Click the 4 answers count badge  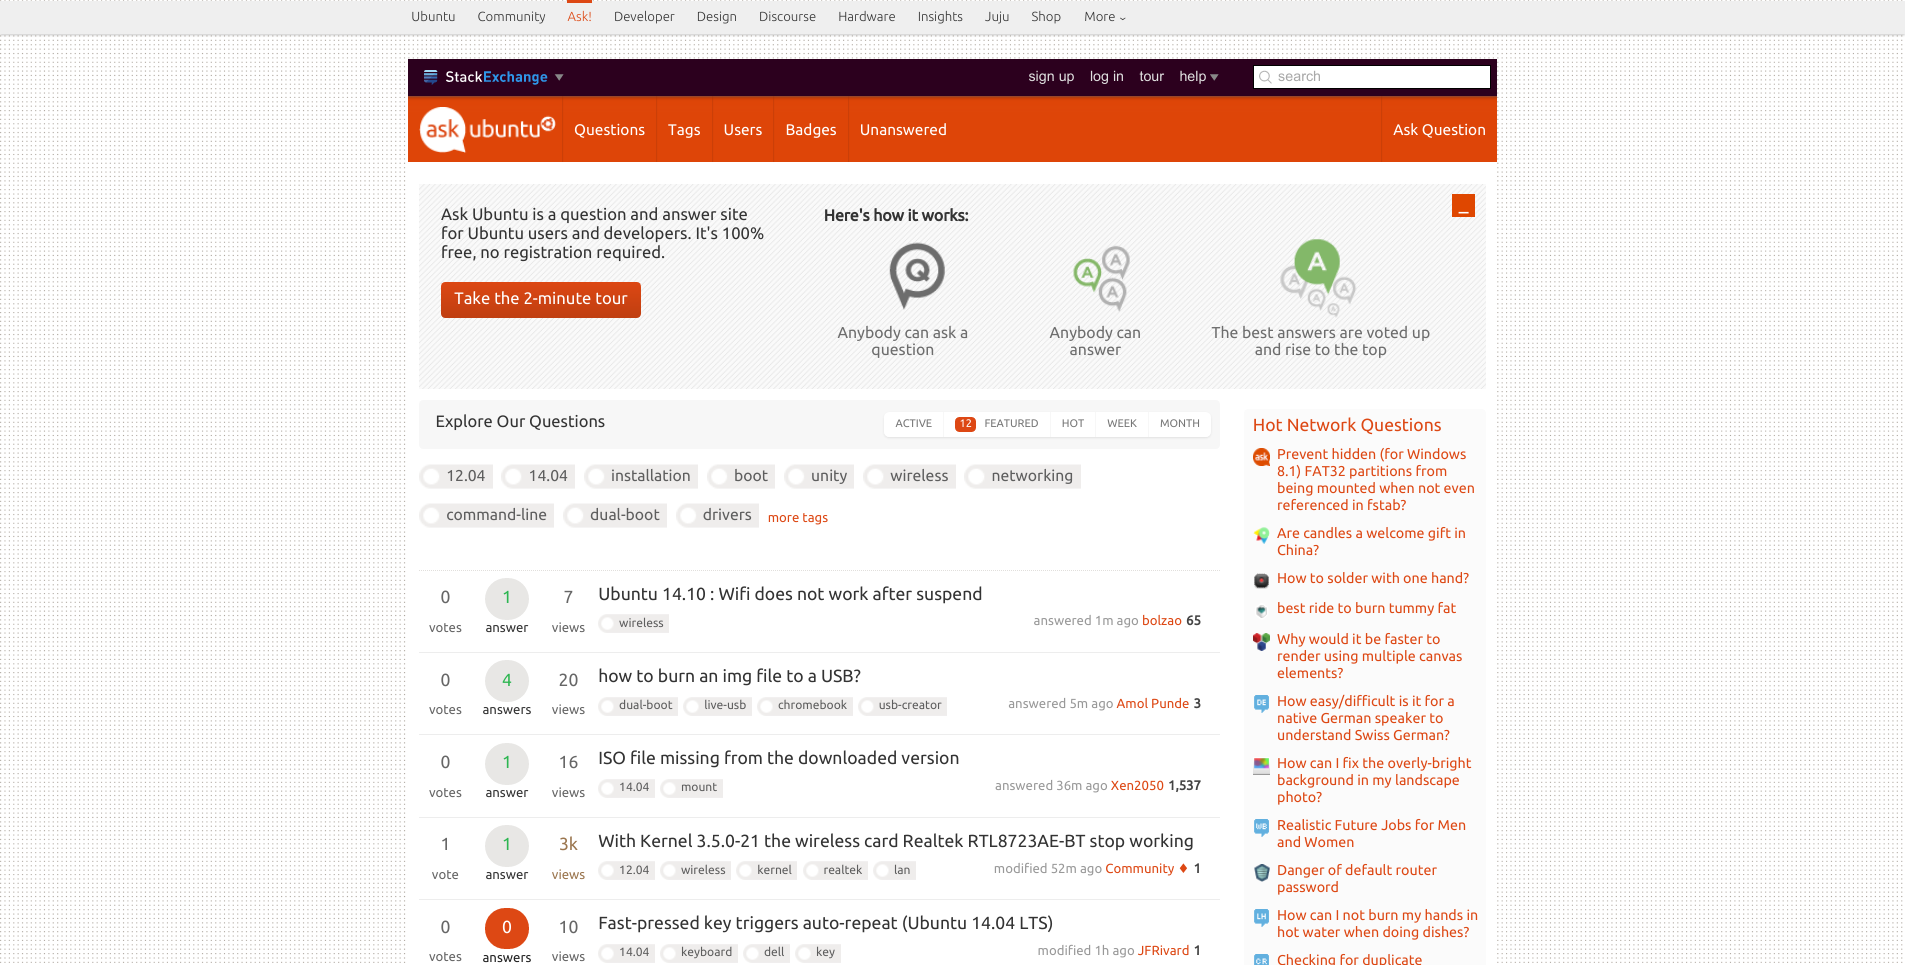pos(507,681)
